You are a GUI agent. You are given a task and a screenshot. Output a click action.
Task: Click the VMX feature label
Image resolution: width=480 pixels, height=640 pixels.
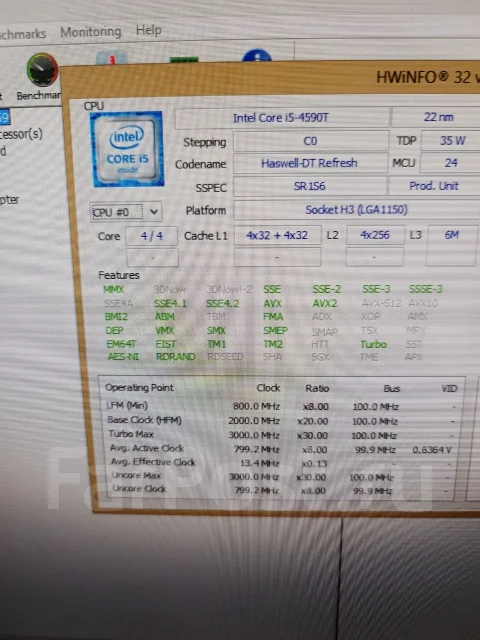(x=165, y=331)
